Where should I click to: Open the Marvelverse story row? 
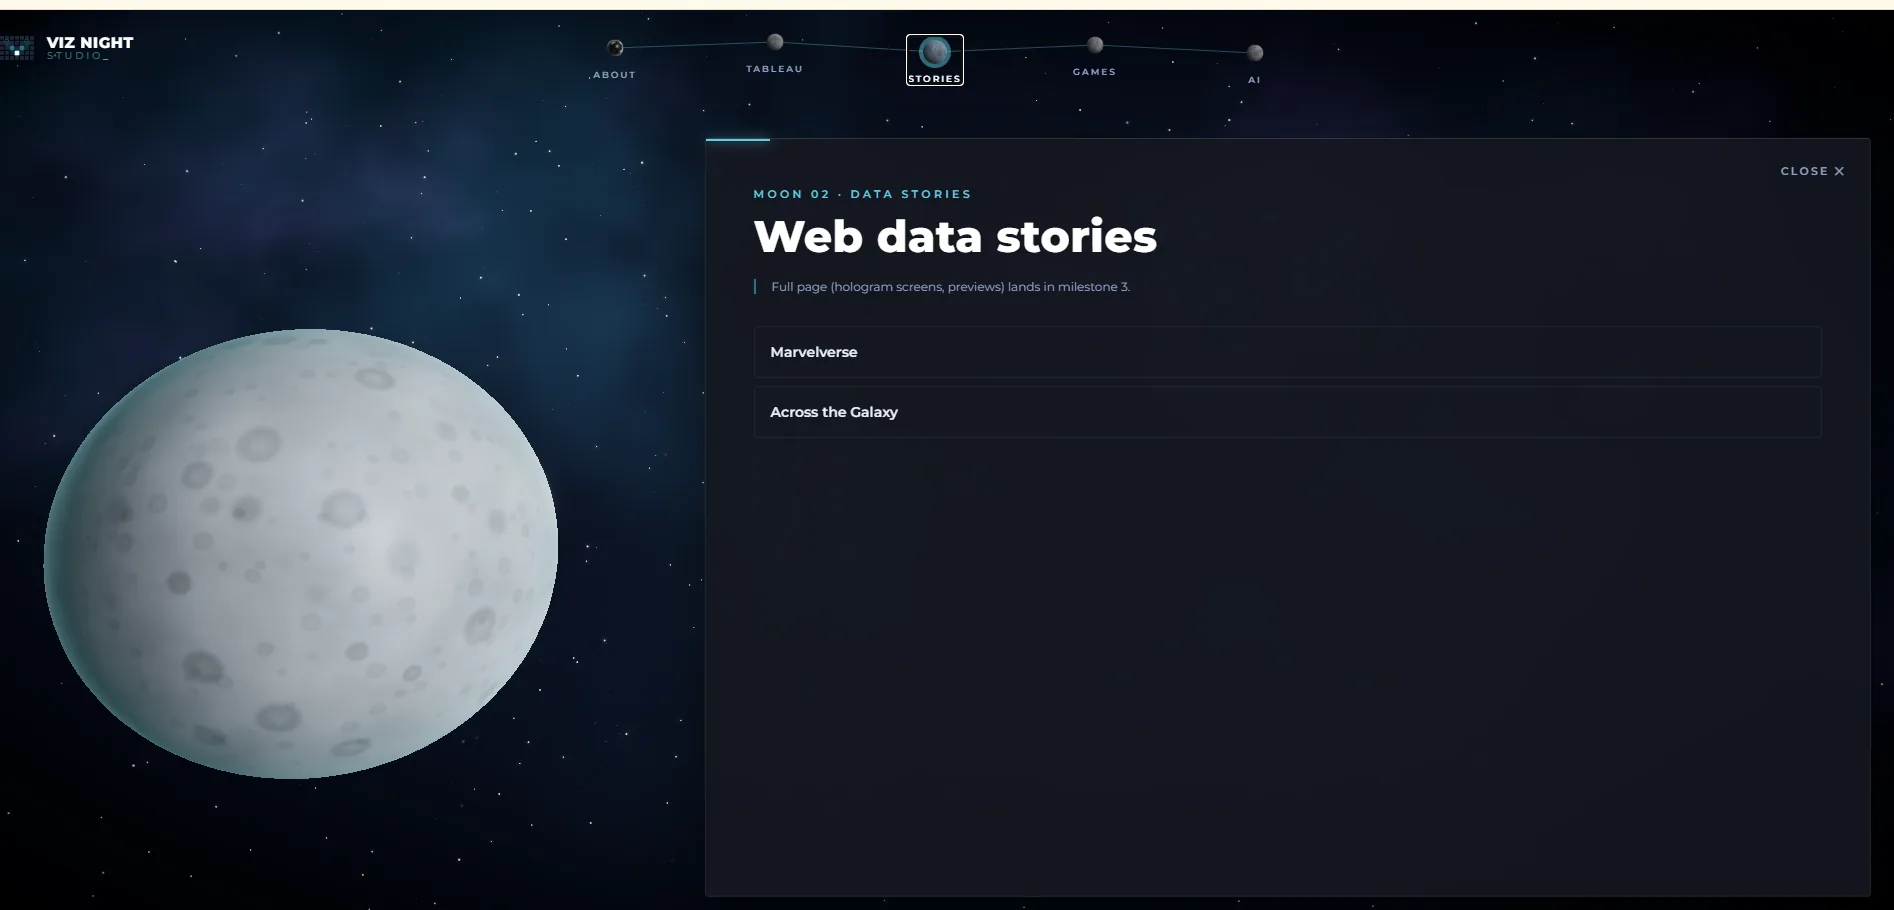tap(1288, 352)
